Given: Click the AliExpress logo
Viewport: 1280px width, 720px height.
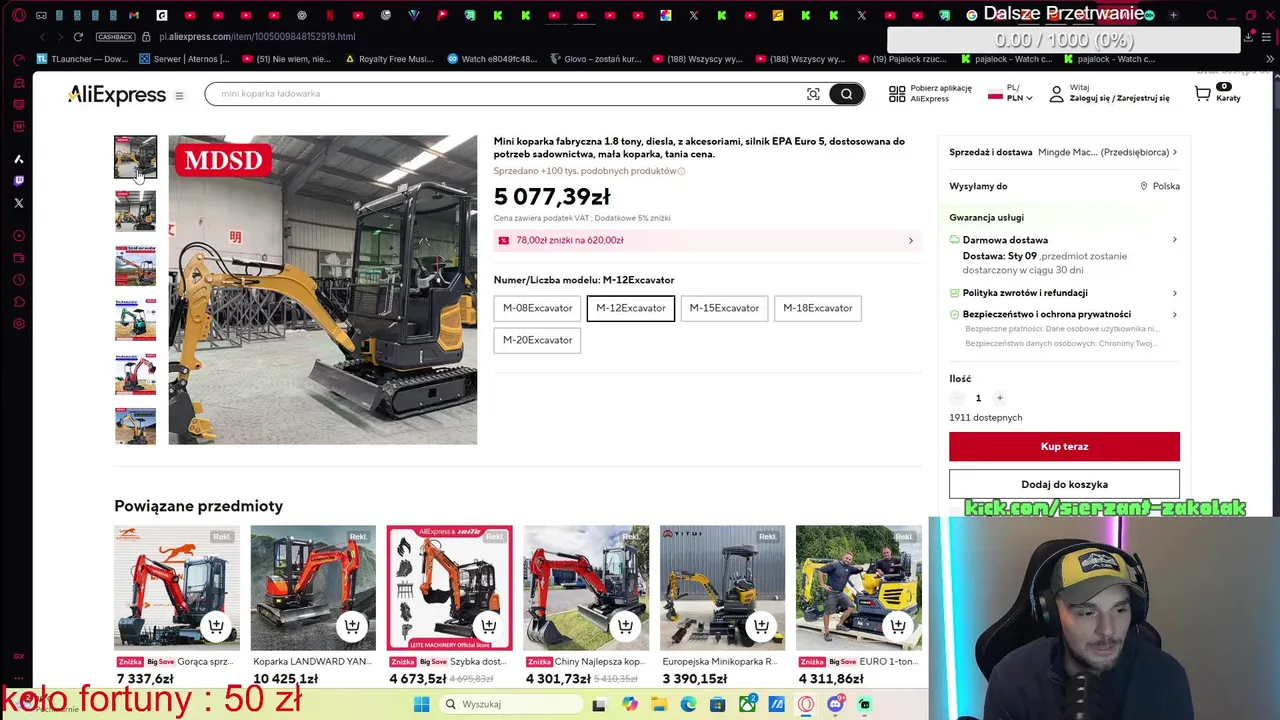Looking at the screenshot, I should (x=117, y=95).
